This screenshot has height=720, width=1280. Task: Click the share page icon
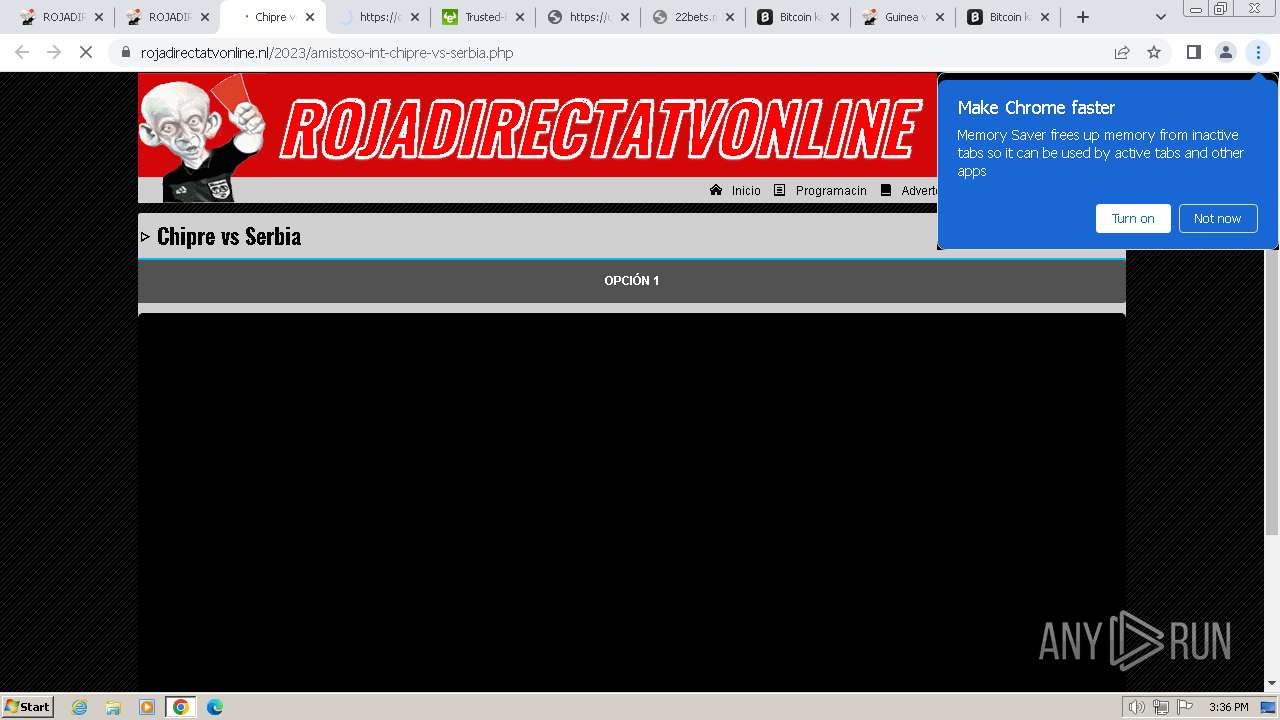(1122, 52)
